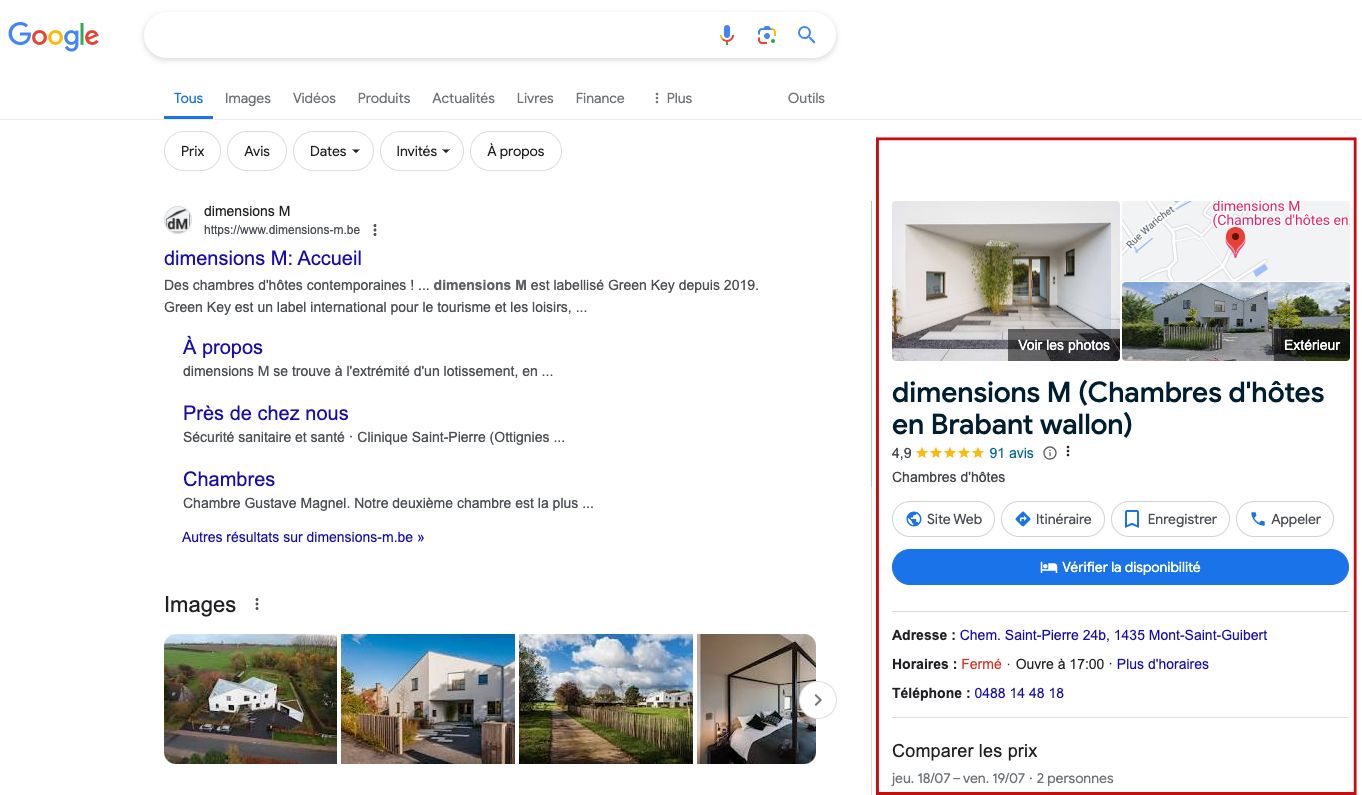Click the magnifying glass search icon

pyautogui.click(x=806, y=36)
